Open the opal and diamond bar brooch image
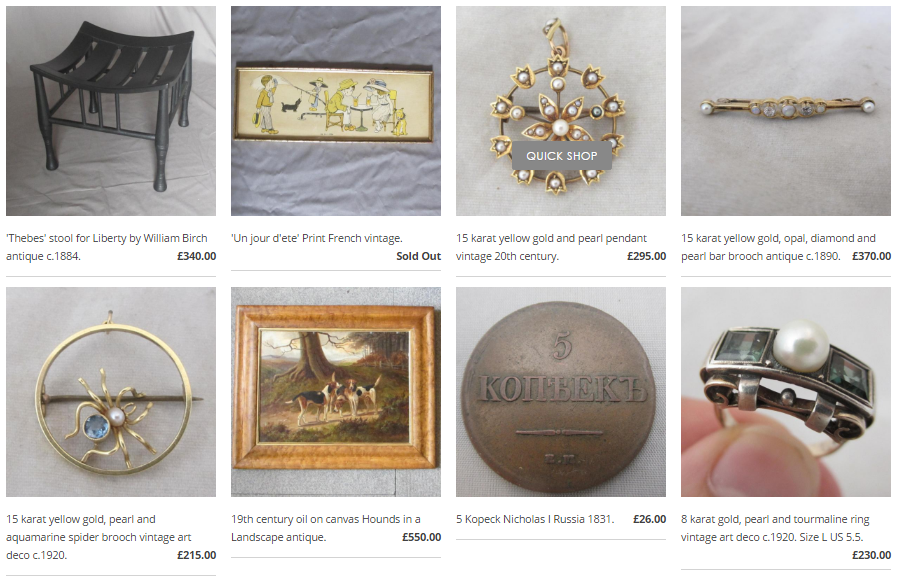The width and height of the screenshot is (901, 578). coord(786,111)
